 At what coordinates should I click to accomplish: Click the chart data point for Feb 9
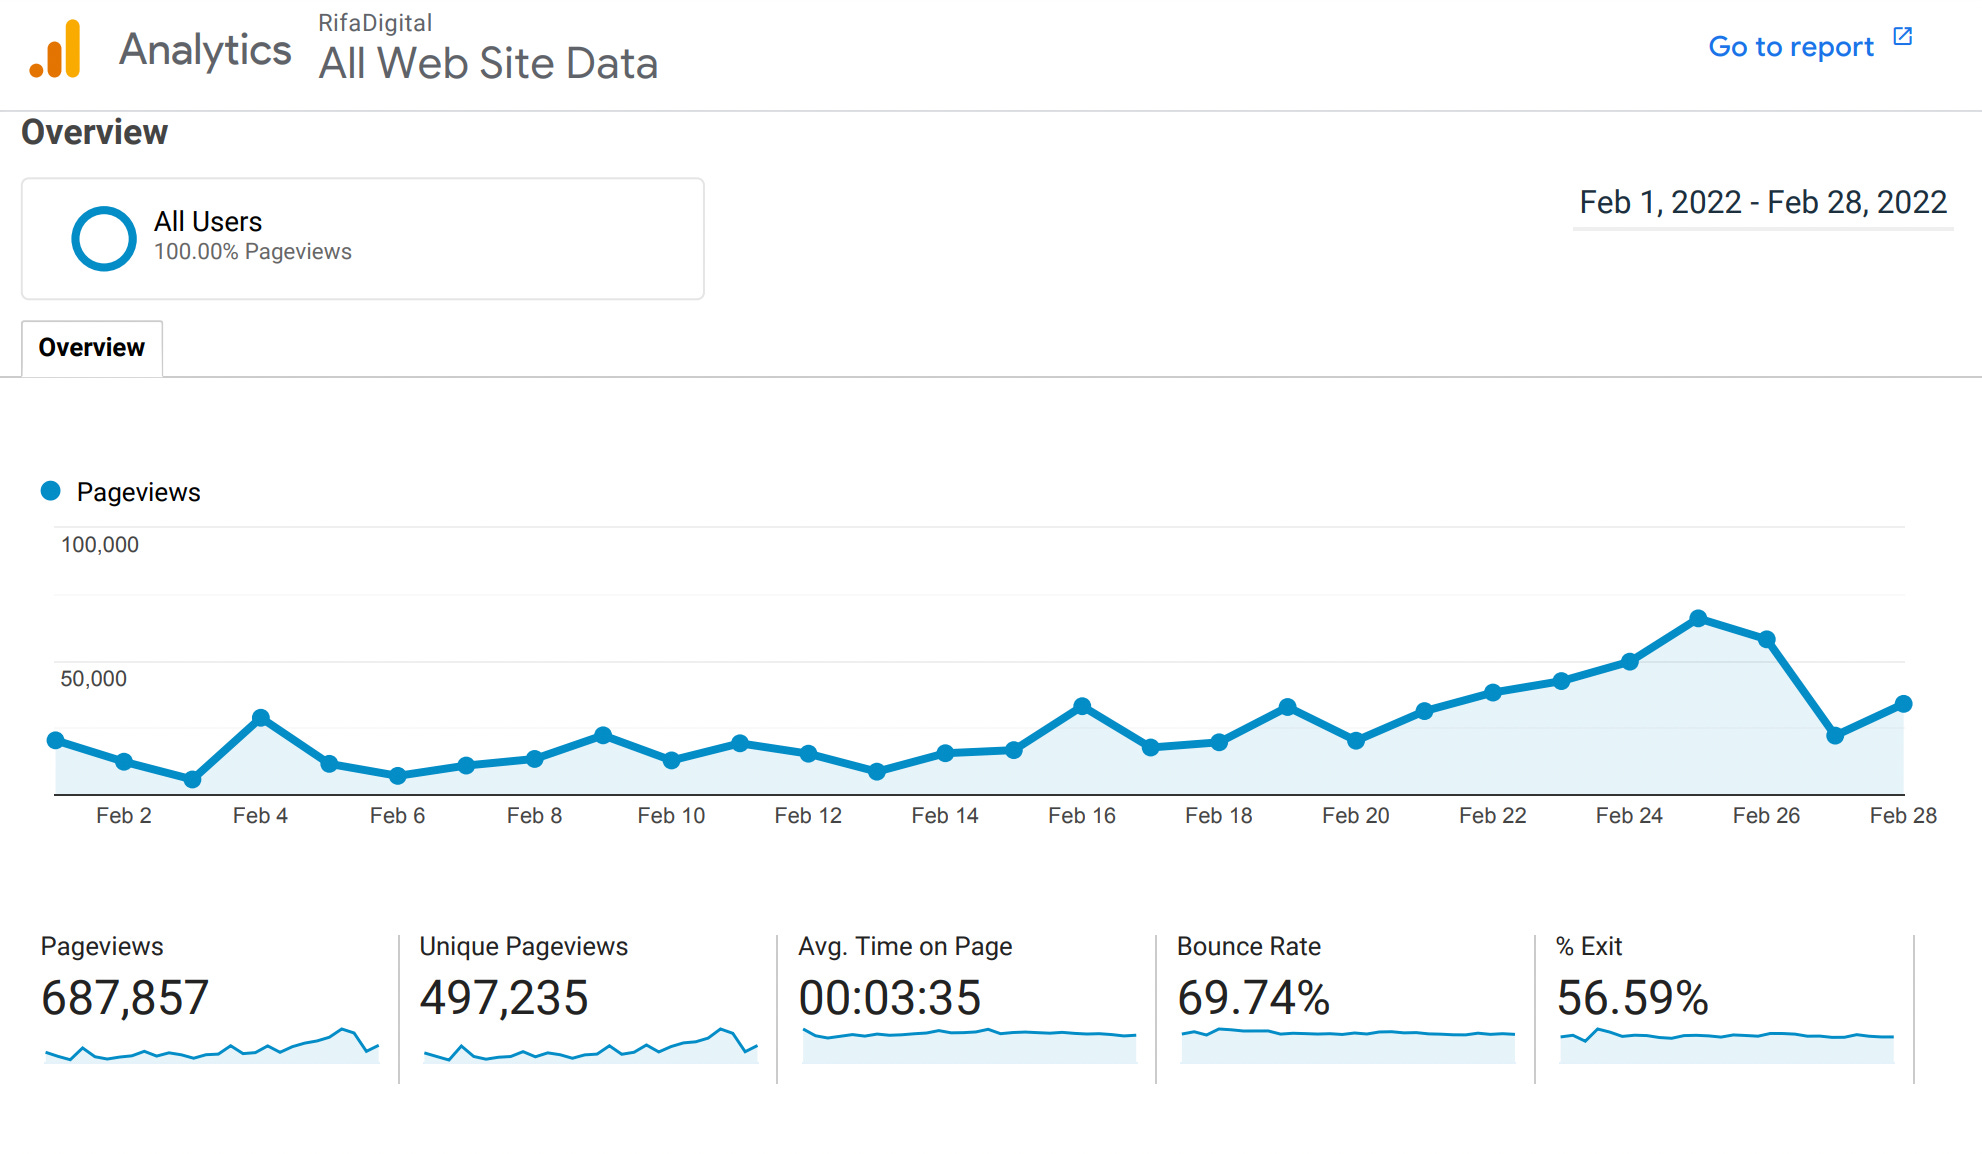(x=603, y=735)
